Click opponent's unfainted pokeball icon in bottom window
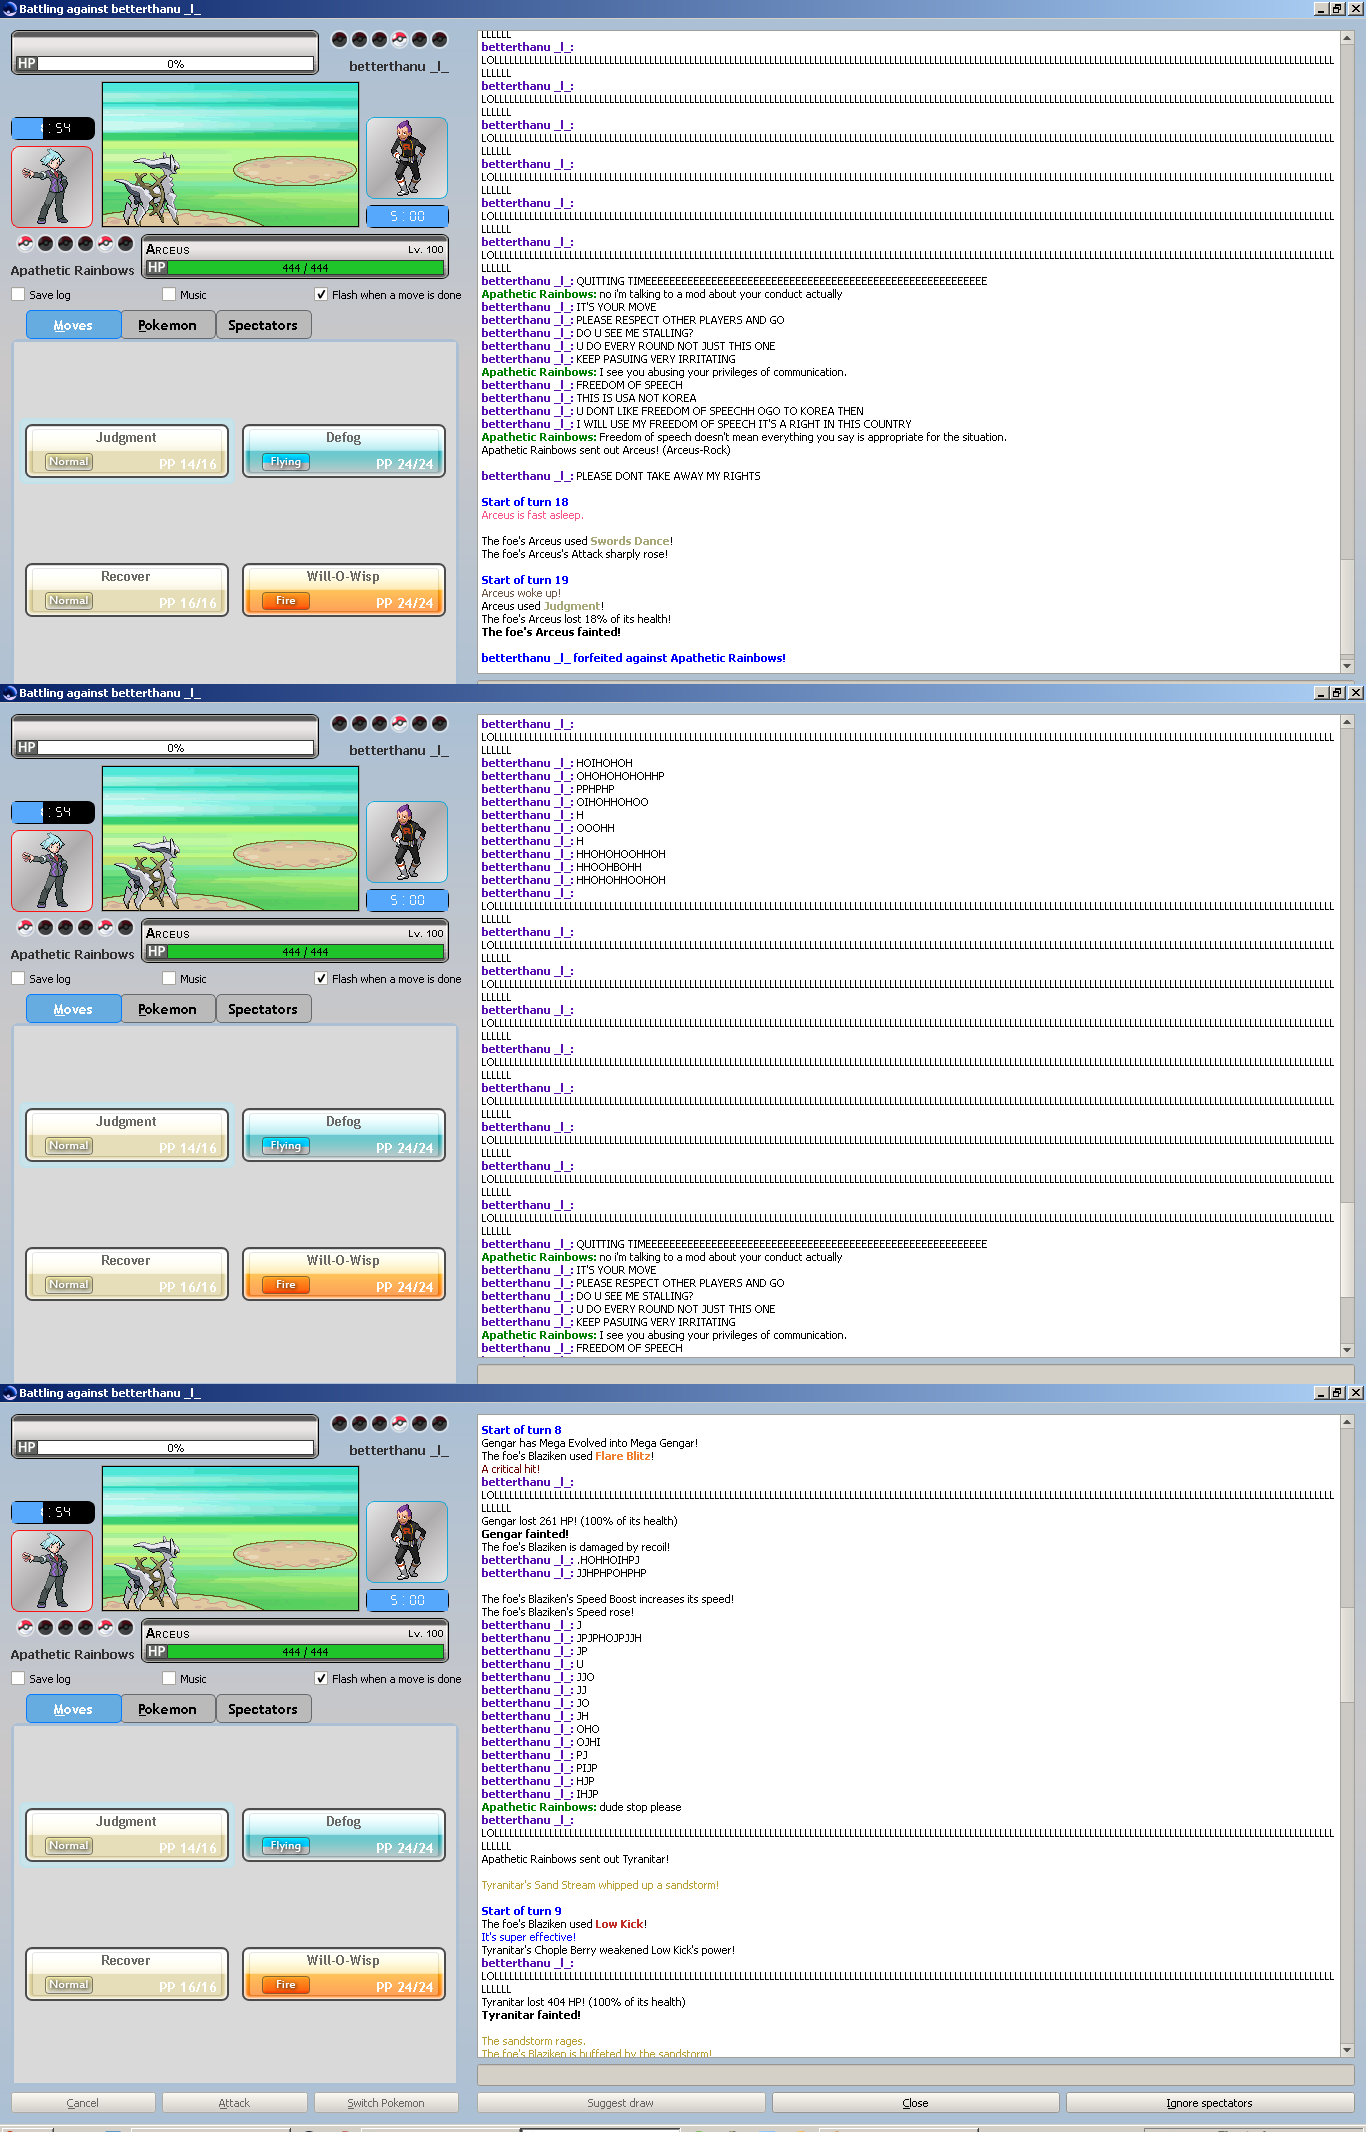 [399, 1424]
